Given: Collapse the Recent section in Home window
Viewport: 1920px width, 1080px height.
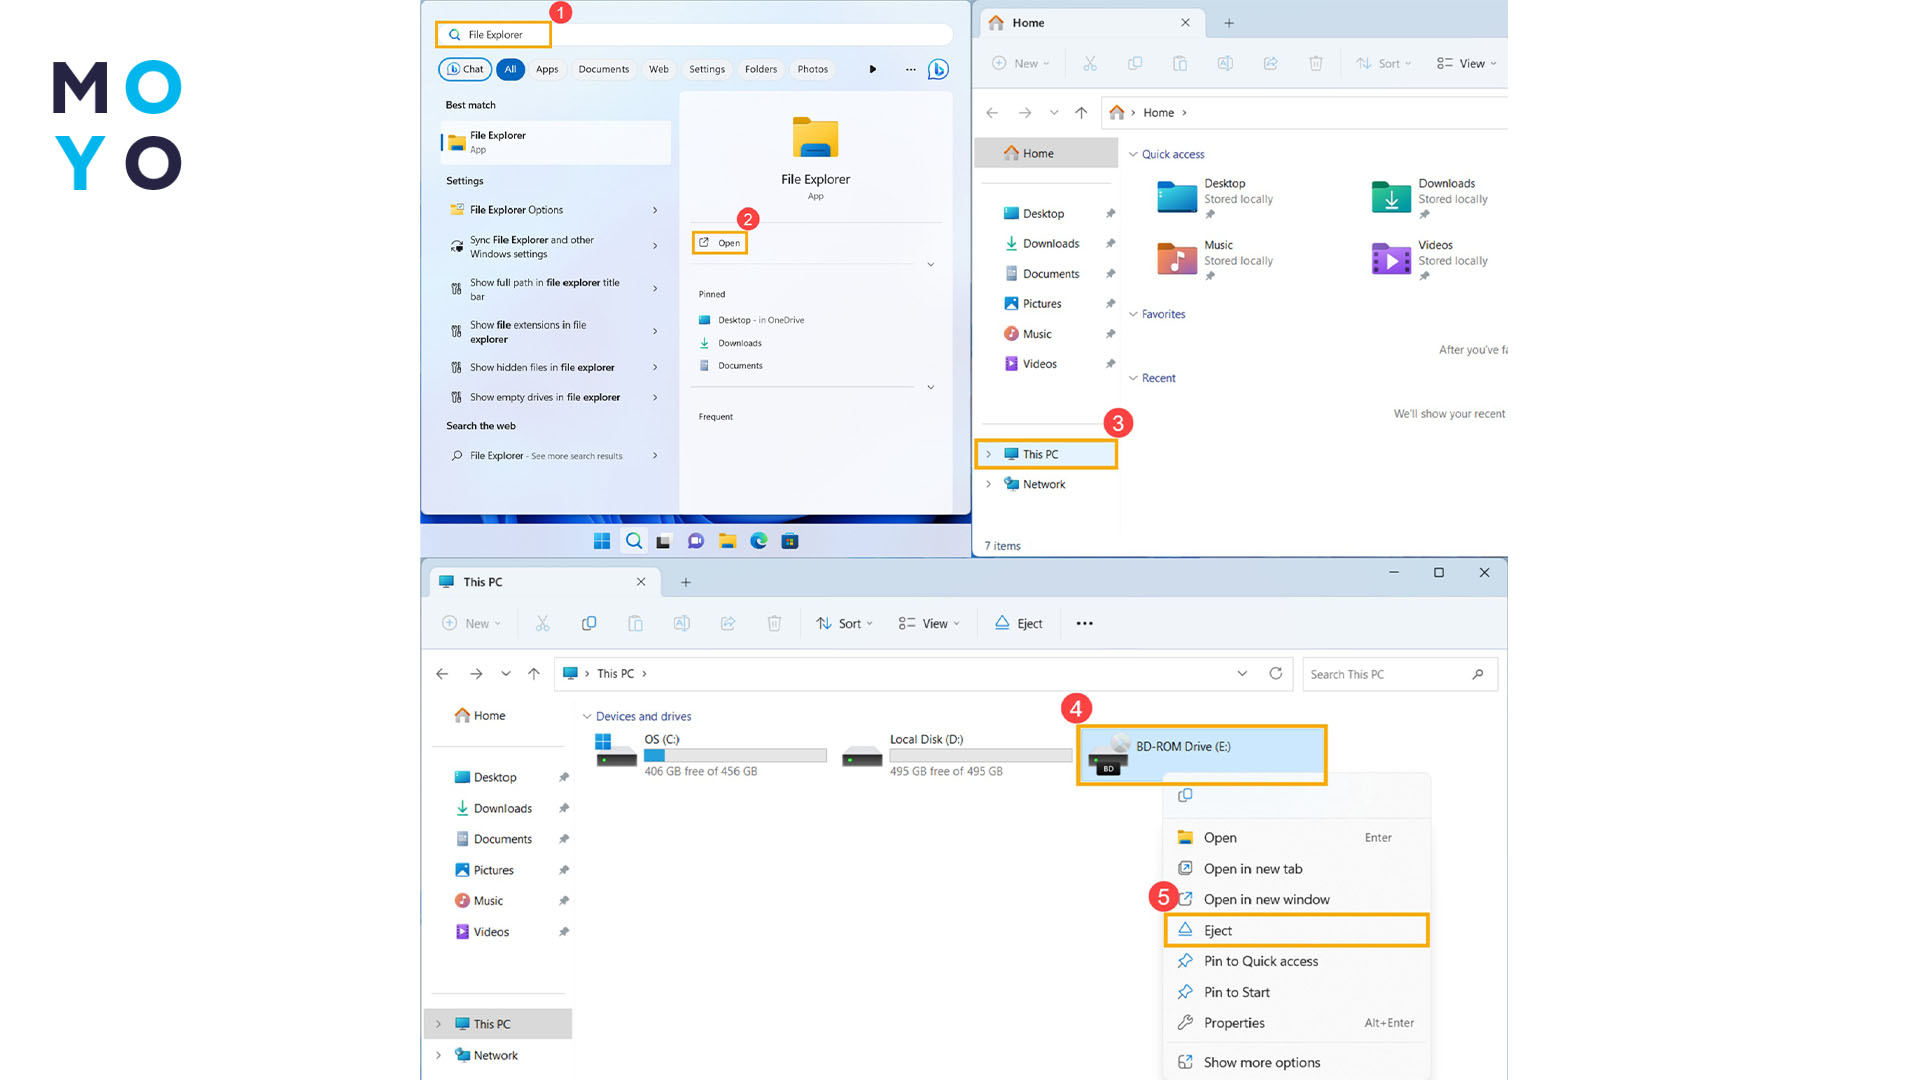Looking at the screenshot, I should coord(1133,378).
